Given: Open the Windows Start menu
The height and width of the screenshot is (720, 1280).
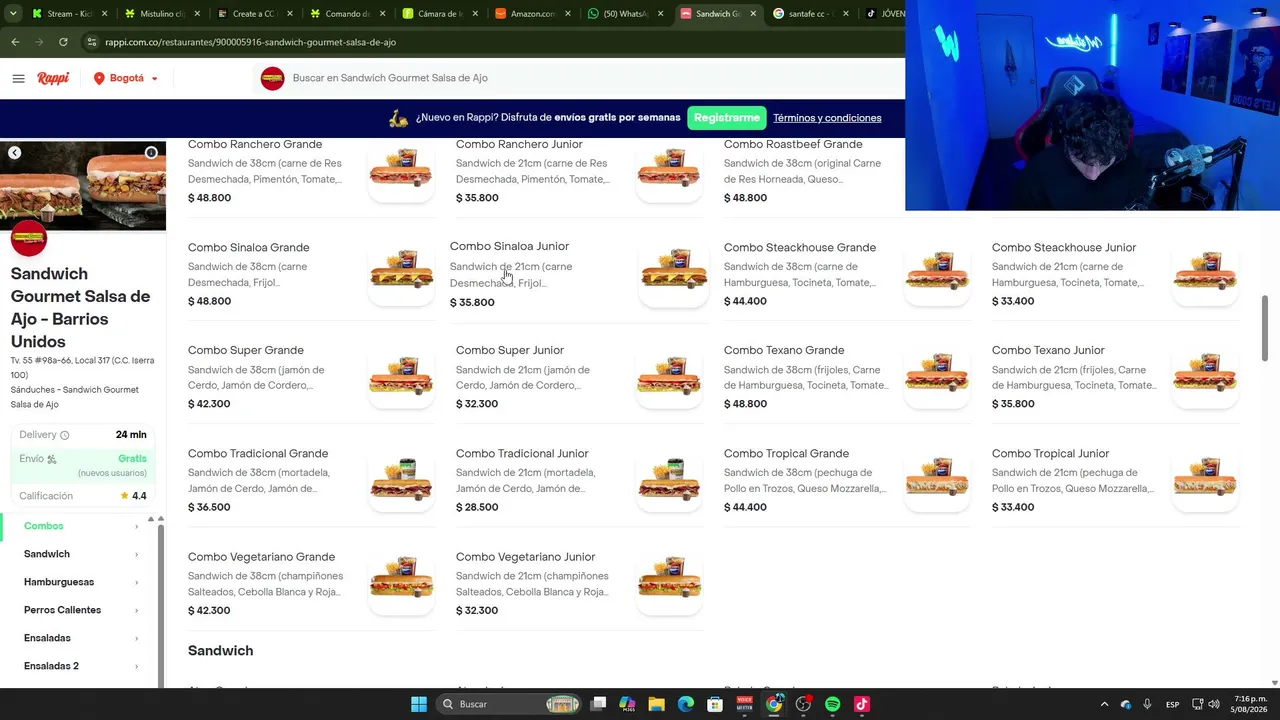Looking at the screenshot, I should [x=419, y=704].
